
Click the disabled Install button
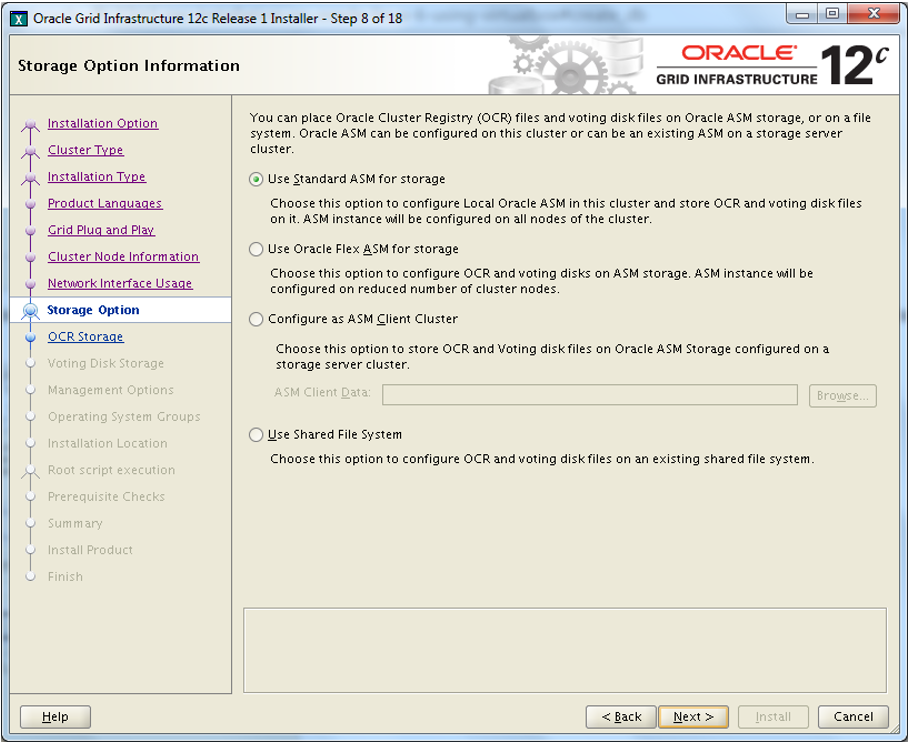point(773,717)
